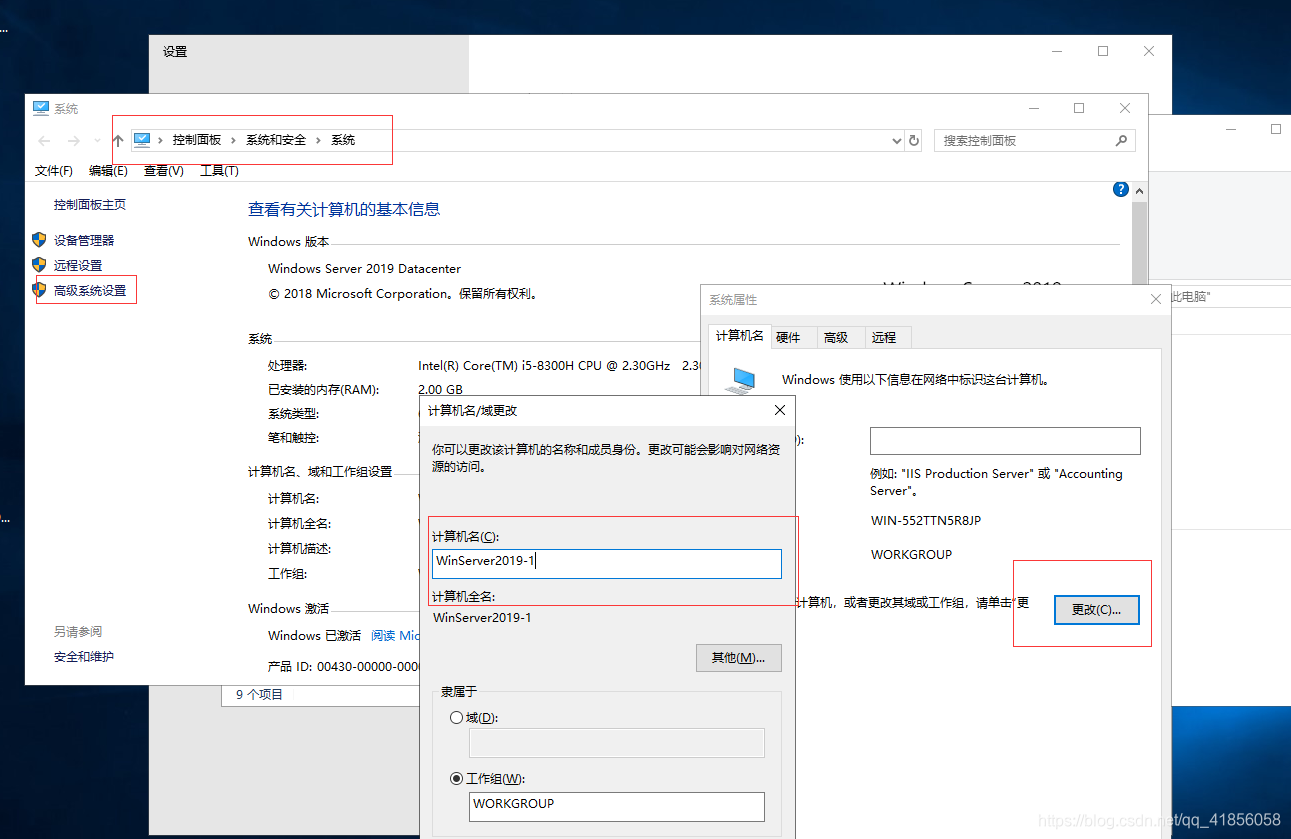Open the address bar dropdown arrow
Viewport: 1291px width, 839px height.
tap(896, 140)
